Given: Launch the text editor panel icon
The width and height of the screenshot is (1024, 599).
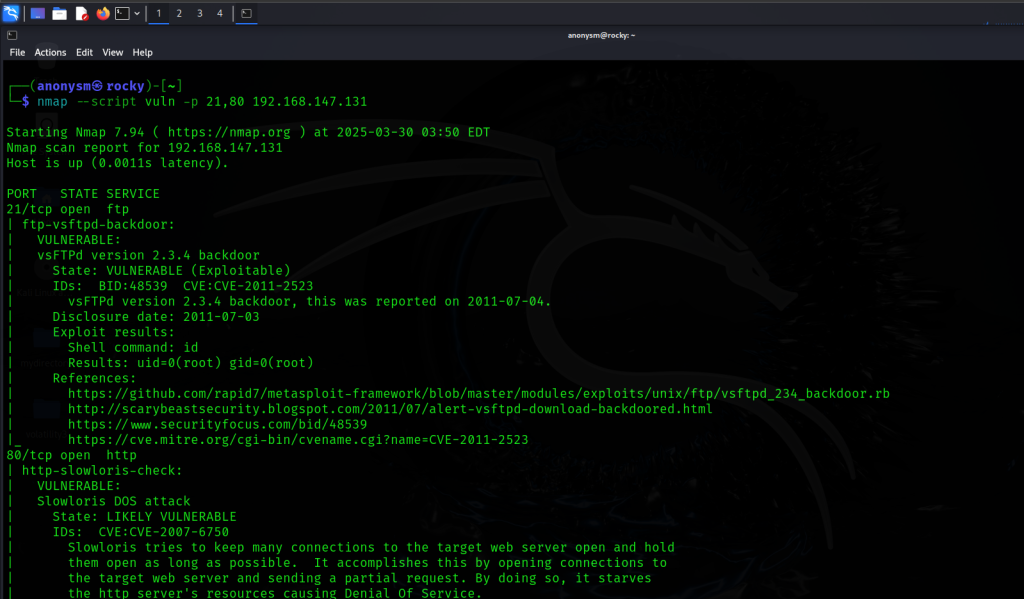Looking at the screenshot, I should pyautogui.click(x=82, y=13).
